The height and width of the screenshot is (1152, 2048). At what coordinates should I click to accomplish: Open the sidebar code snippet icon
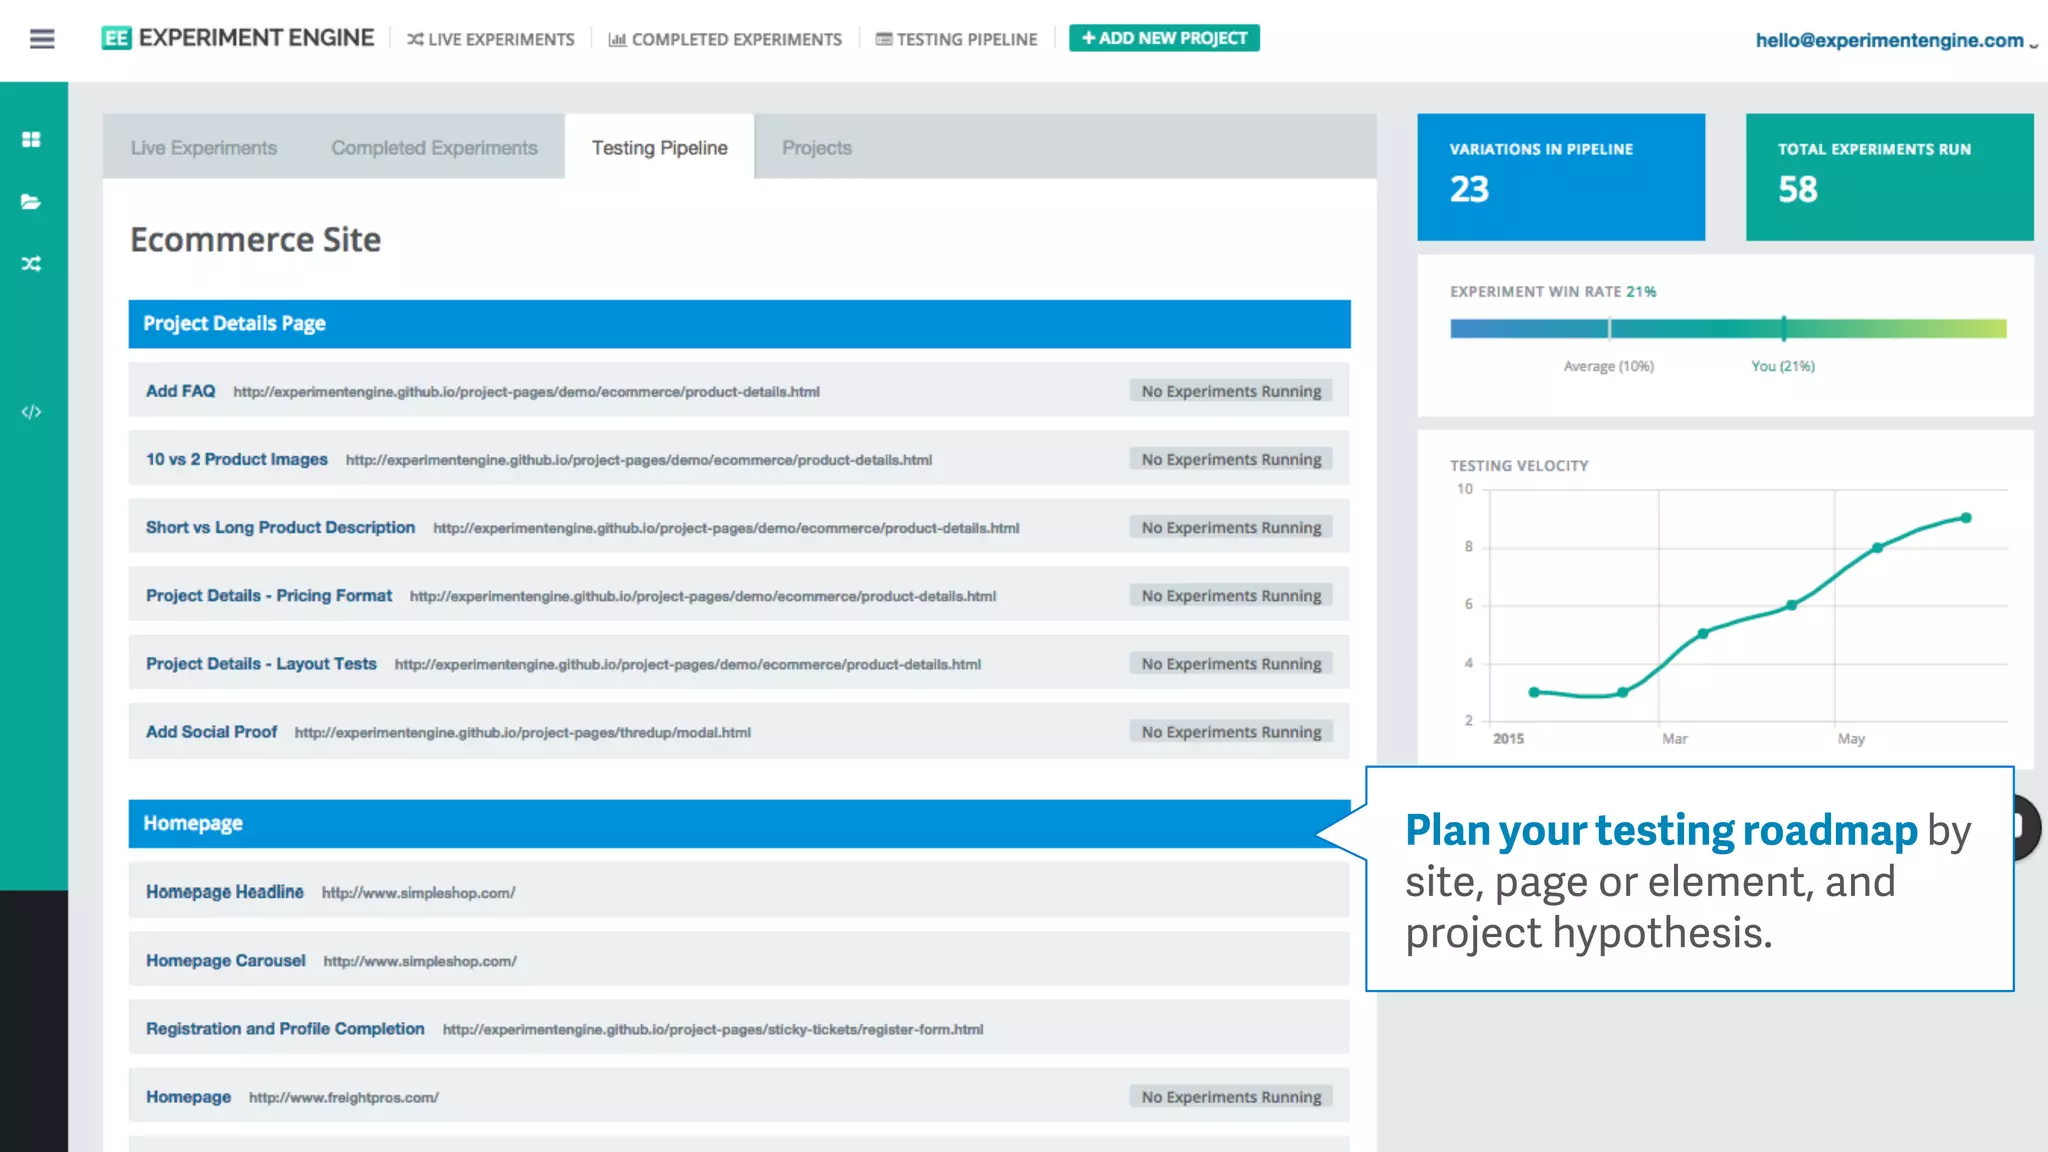coord(31,412)
